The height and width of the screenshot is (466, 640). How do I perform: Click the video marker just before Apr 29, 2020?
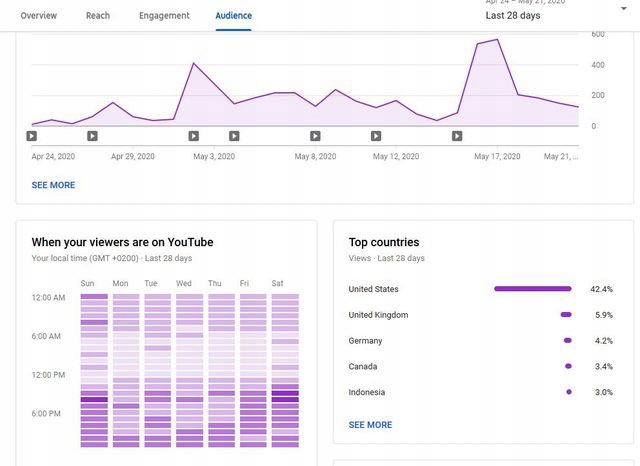coord(93,136)
